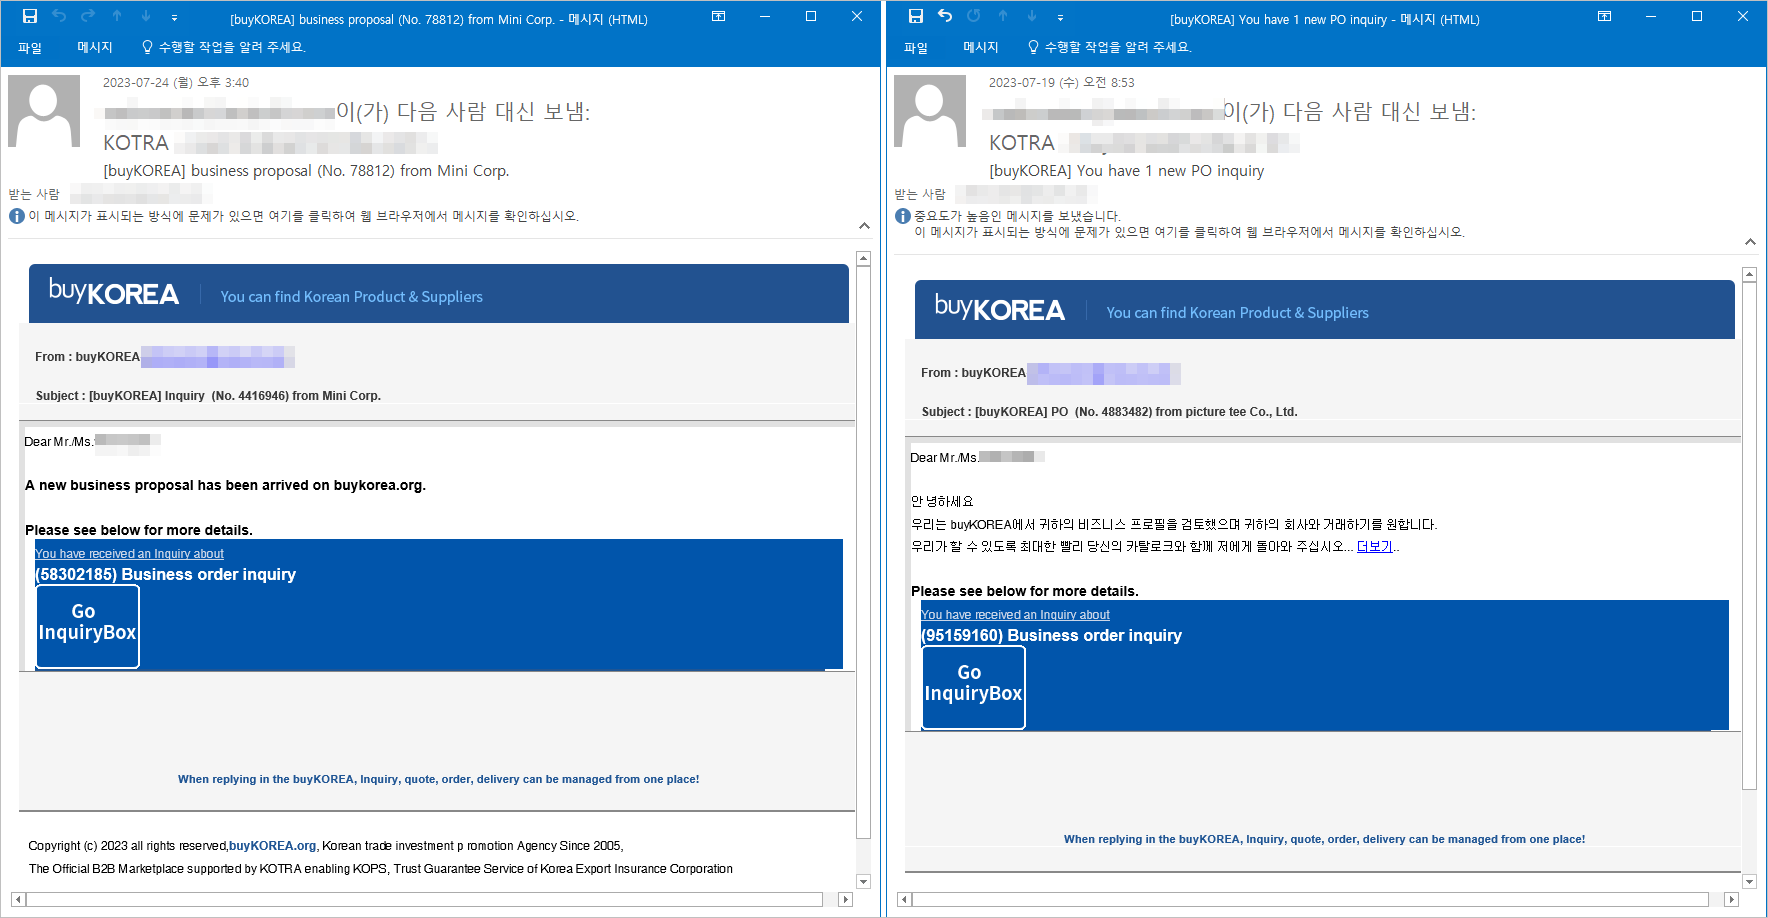Minimize the left message window
This screenshot has width=1768, height=918.
click(765, 16)
